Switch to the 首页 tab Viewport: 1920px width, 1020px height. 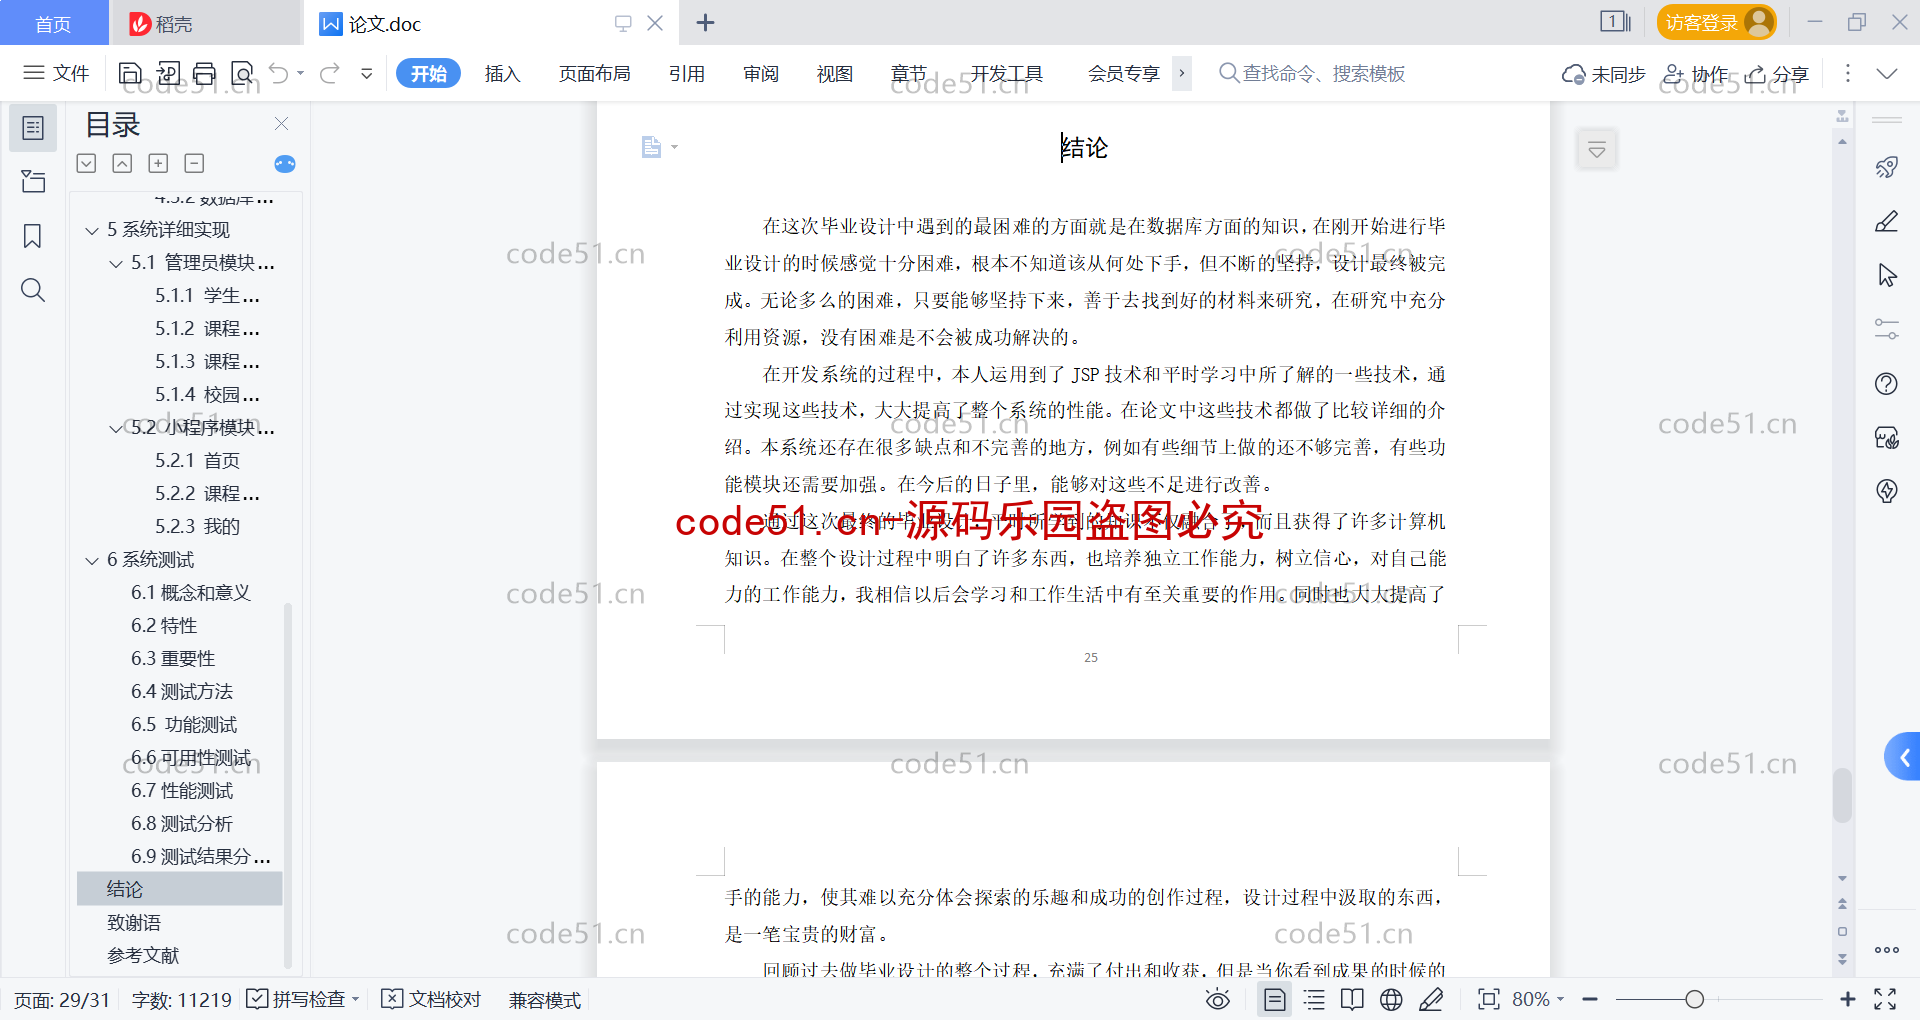tap(53, 23)
